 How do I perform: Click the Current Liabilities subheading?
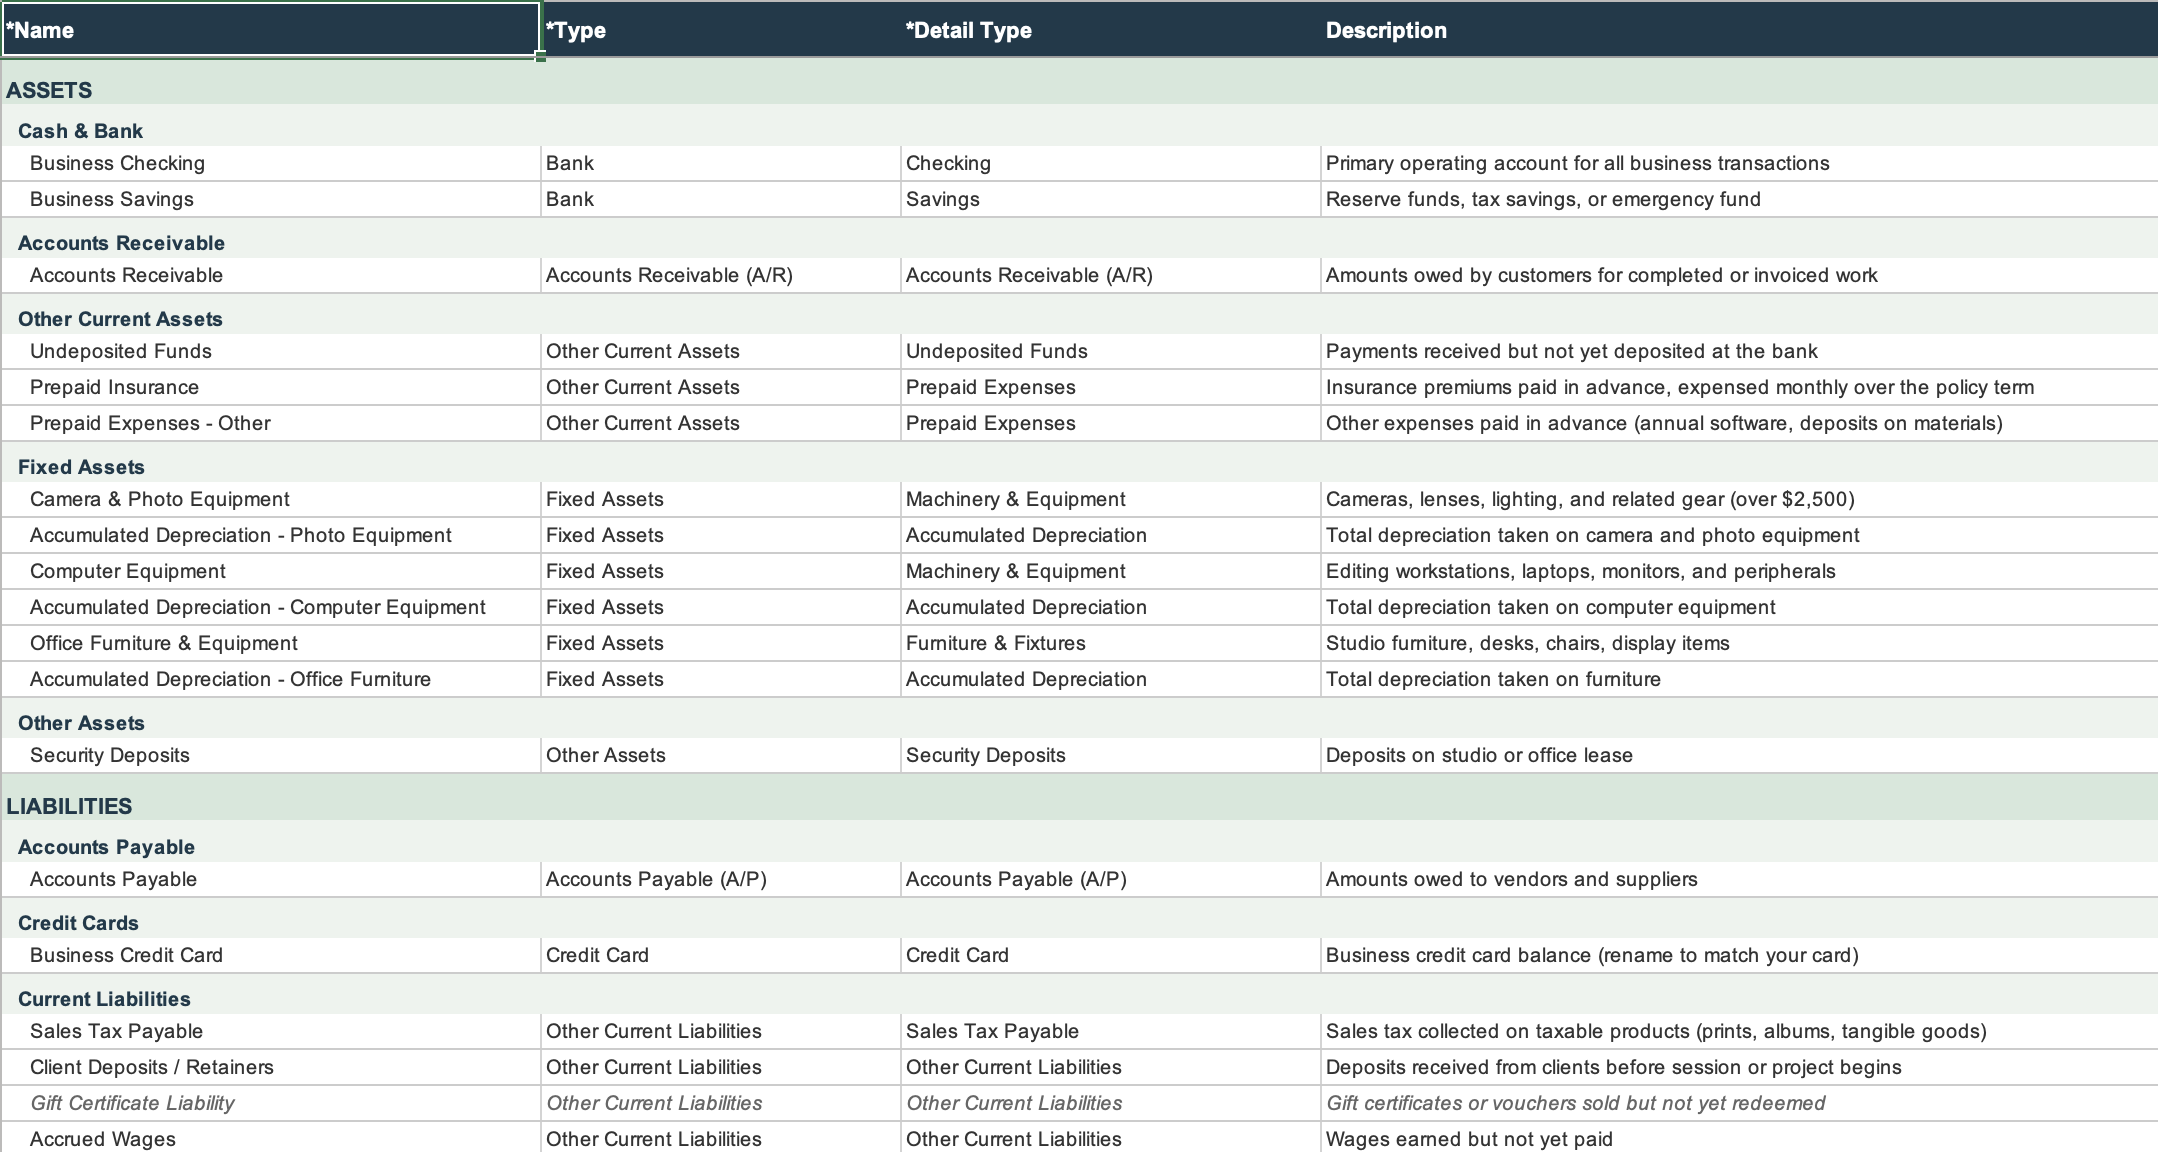104,999
